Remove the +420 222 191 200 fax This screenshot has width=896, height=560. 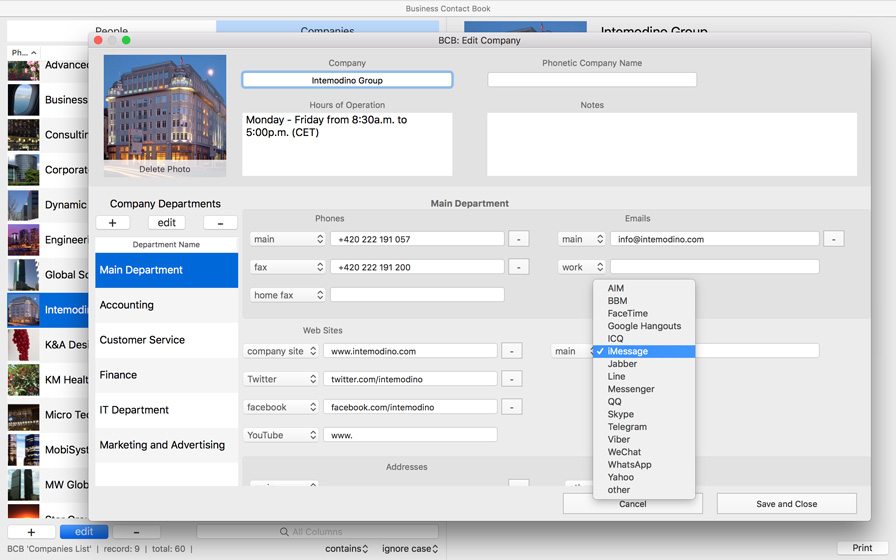tap(518, 267)
